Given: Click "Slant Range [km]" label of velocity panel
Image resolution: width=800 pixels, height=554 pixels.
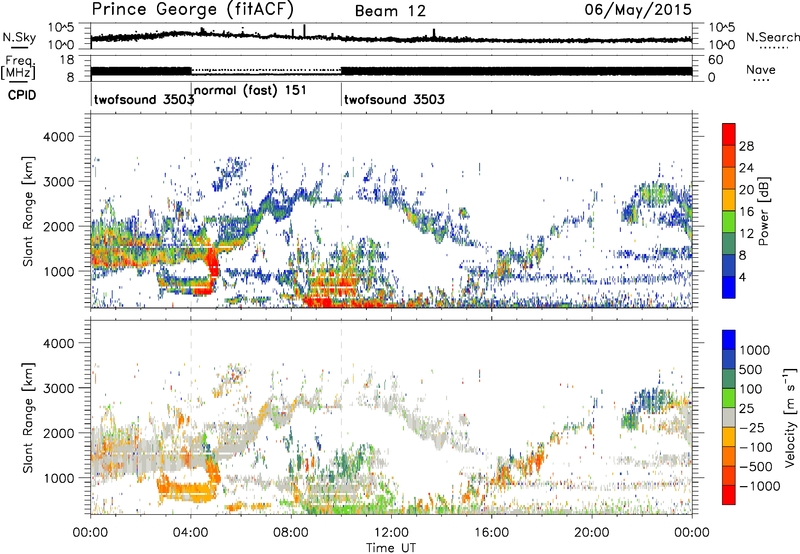Looking at the screenshot, I should 28,417.
